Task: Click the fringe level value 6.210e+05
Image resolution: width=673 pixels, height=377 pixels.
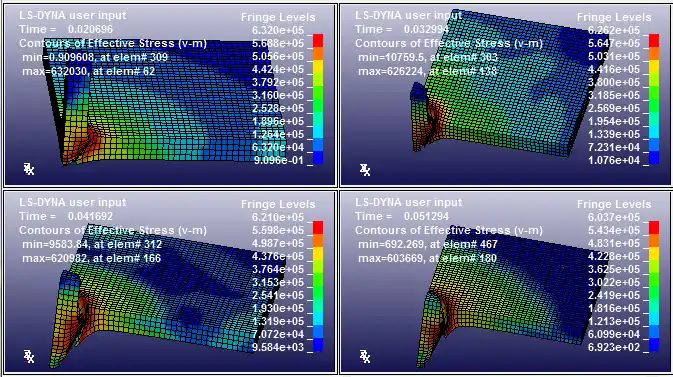Action: coord(278,217)
